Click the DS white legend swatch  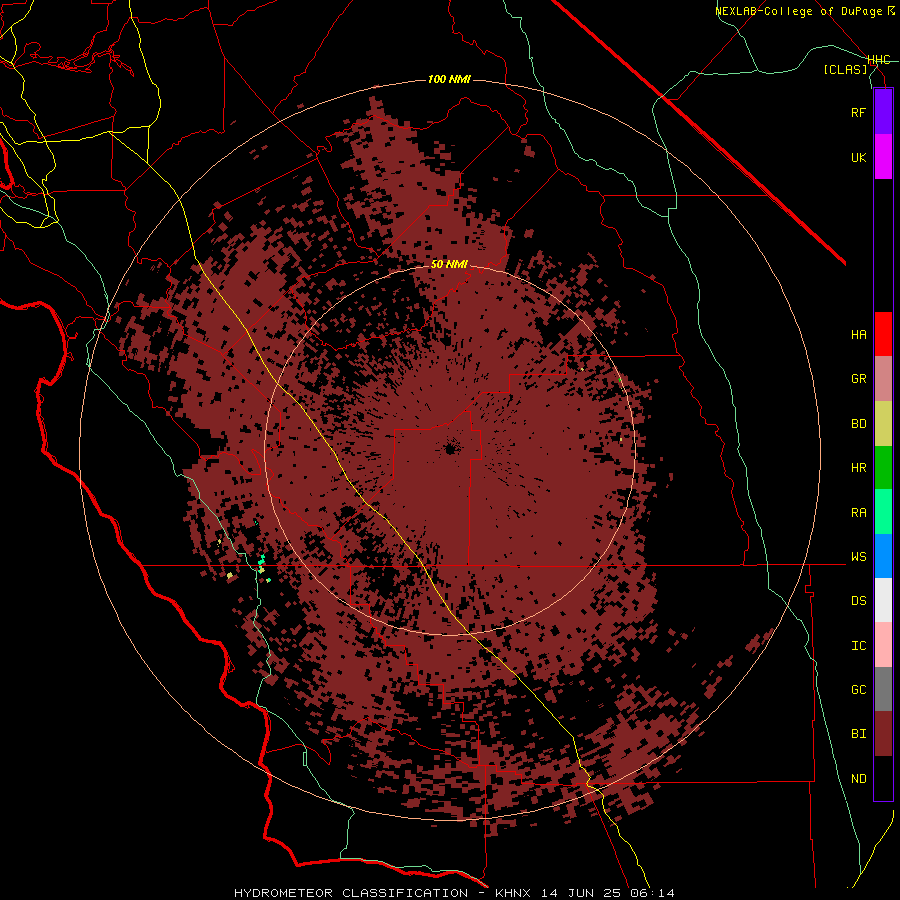[883, 600]
